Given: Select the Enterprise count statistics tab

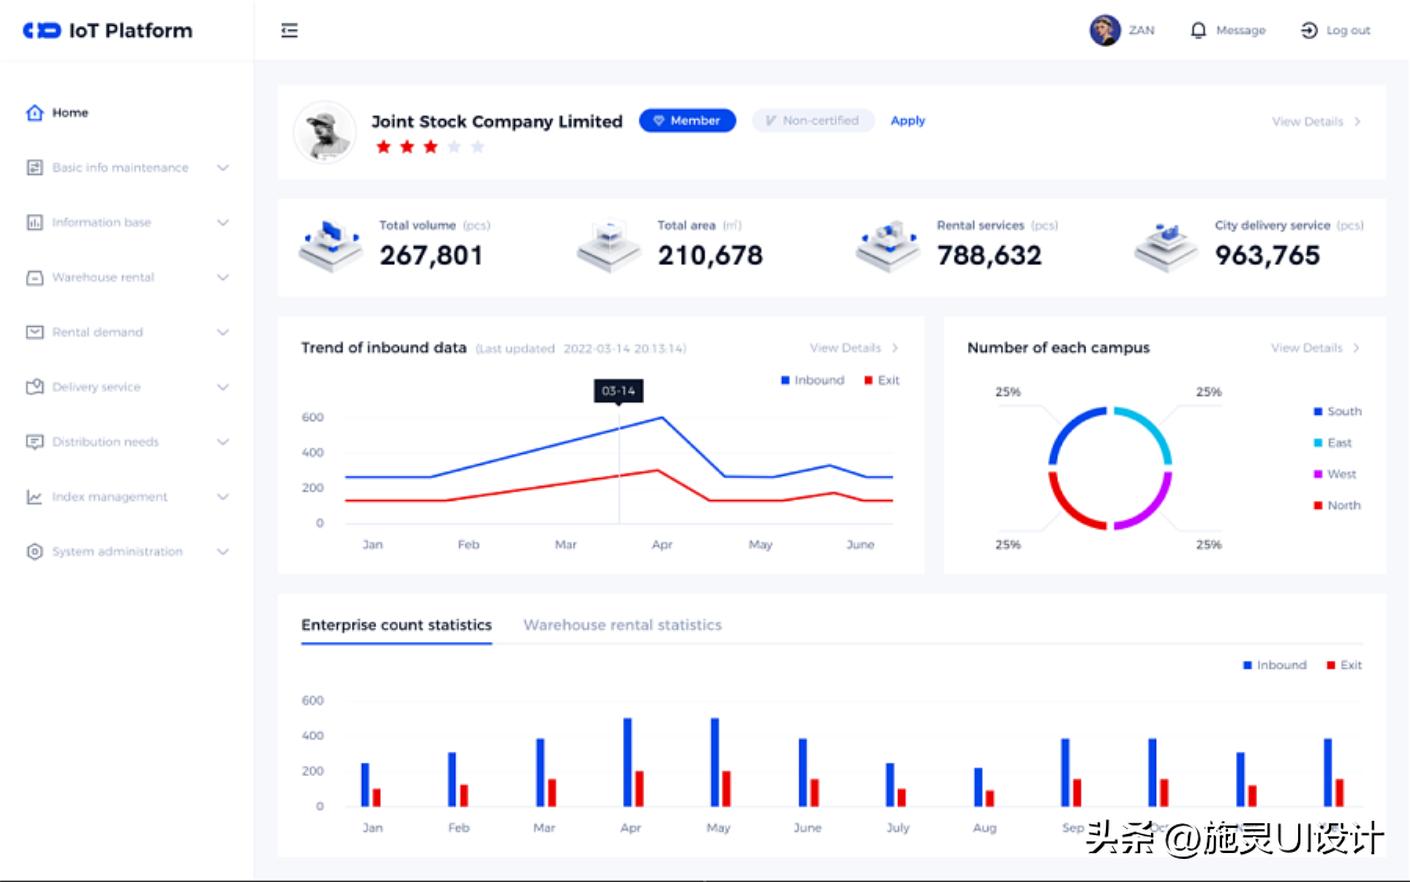Looking at the screenshot, I should (x=396, y=625).
